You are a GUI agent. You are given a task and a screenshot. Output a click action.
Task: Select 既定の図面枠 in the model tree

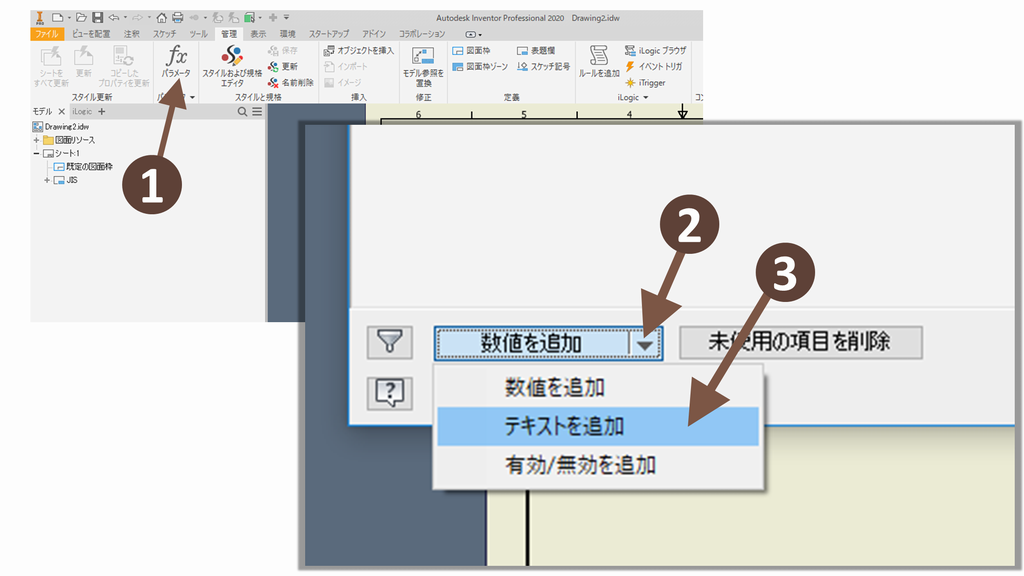[x=85, y=166]
